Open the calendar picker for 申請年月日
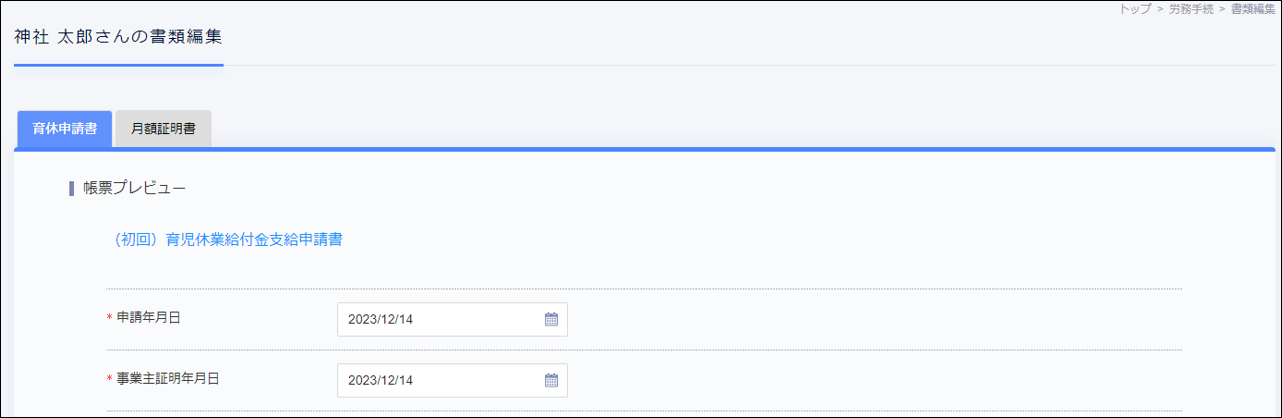The image size is (1282, 418). click(551, 320)
